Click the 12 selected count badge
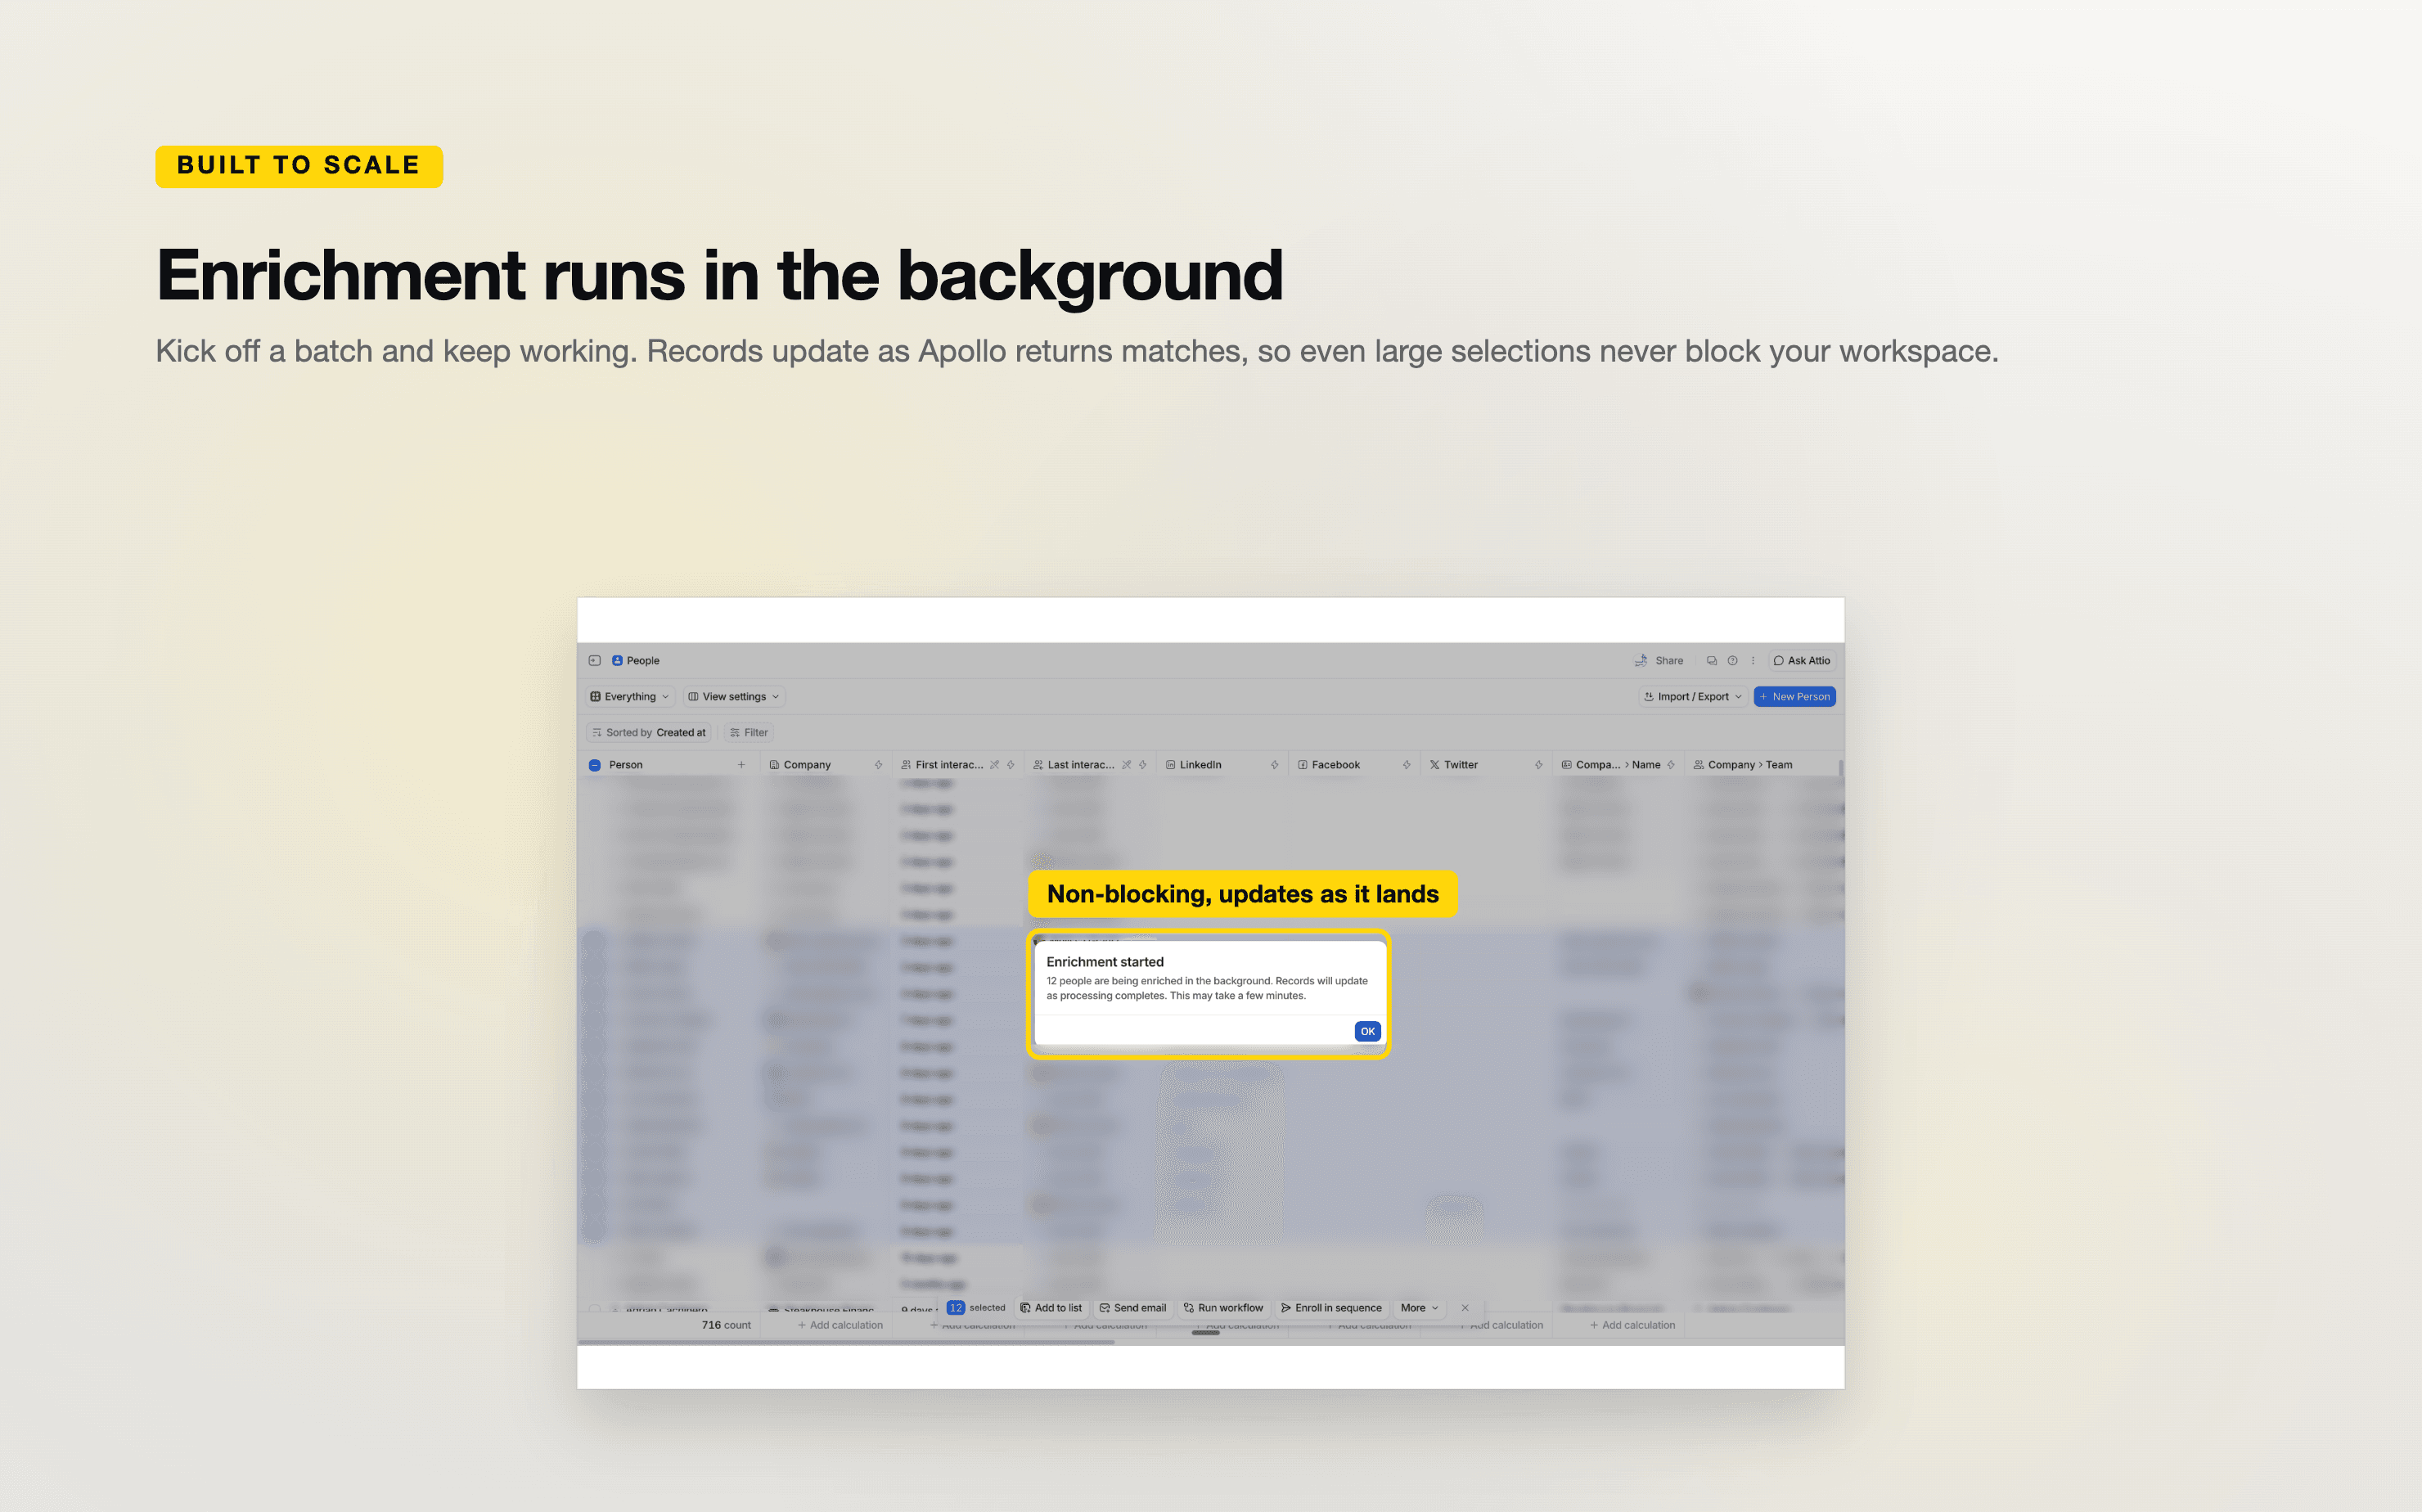Screen dimensions: 2422x1512 (x=955, y=1307)
